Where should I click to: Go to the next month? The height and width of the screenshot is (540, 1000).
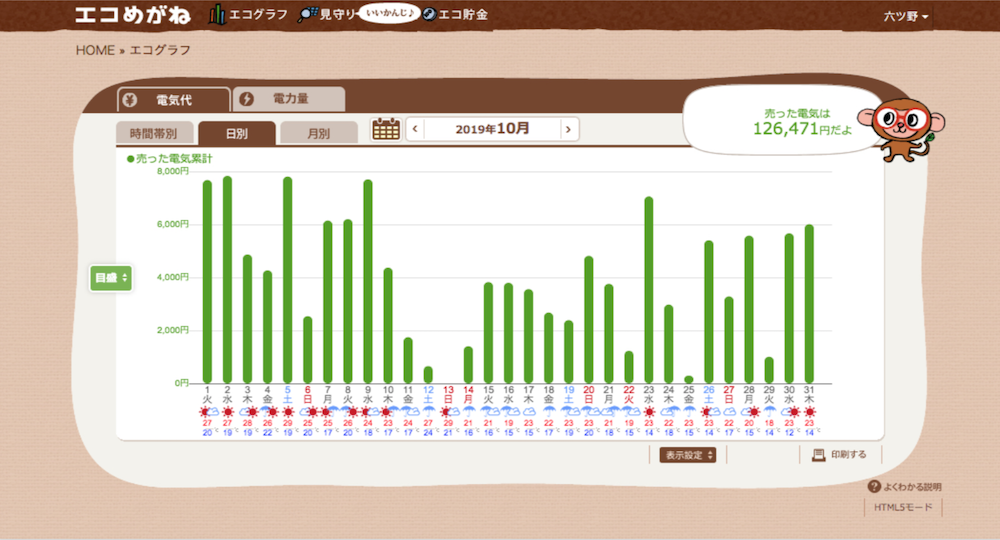[x=568, y=129]
